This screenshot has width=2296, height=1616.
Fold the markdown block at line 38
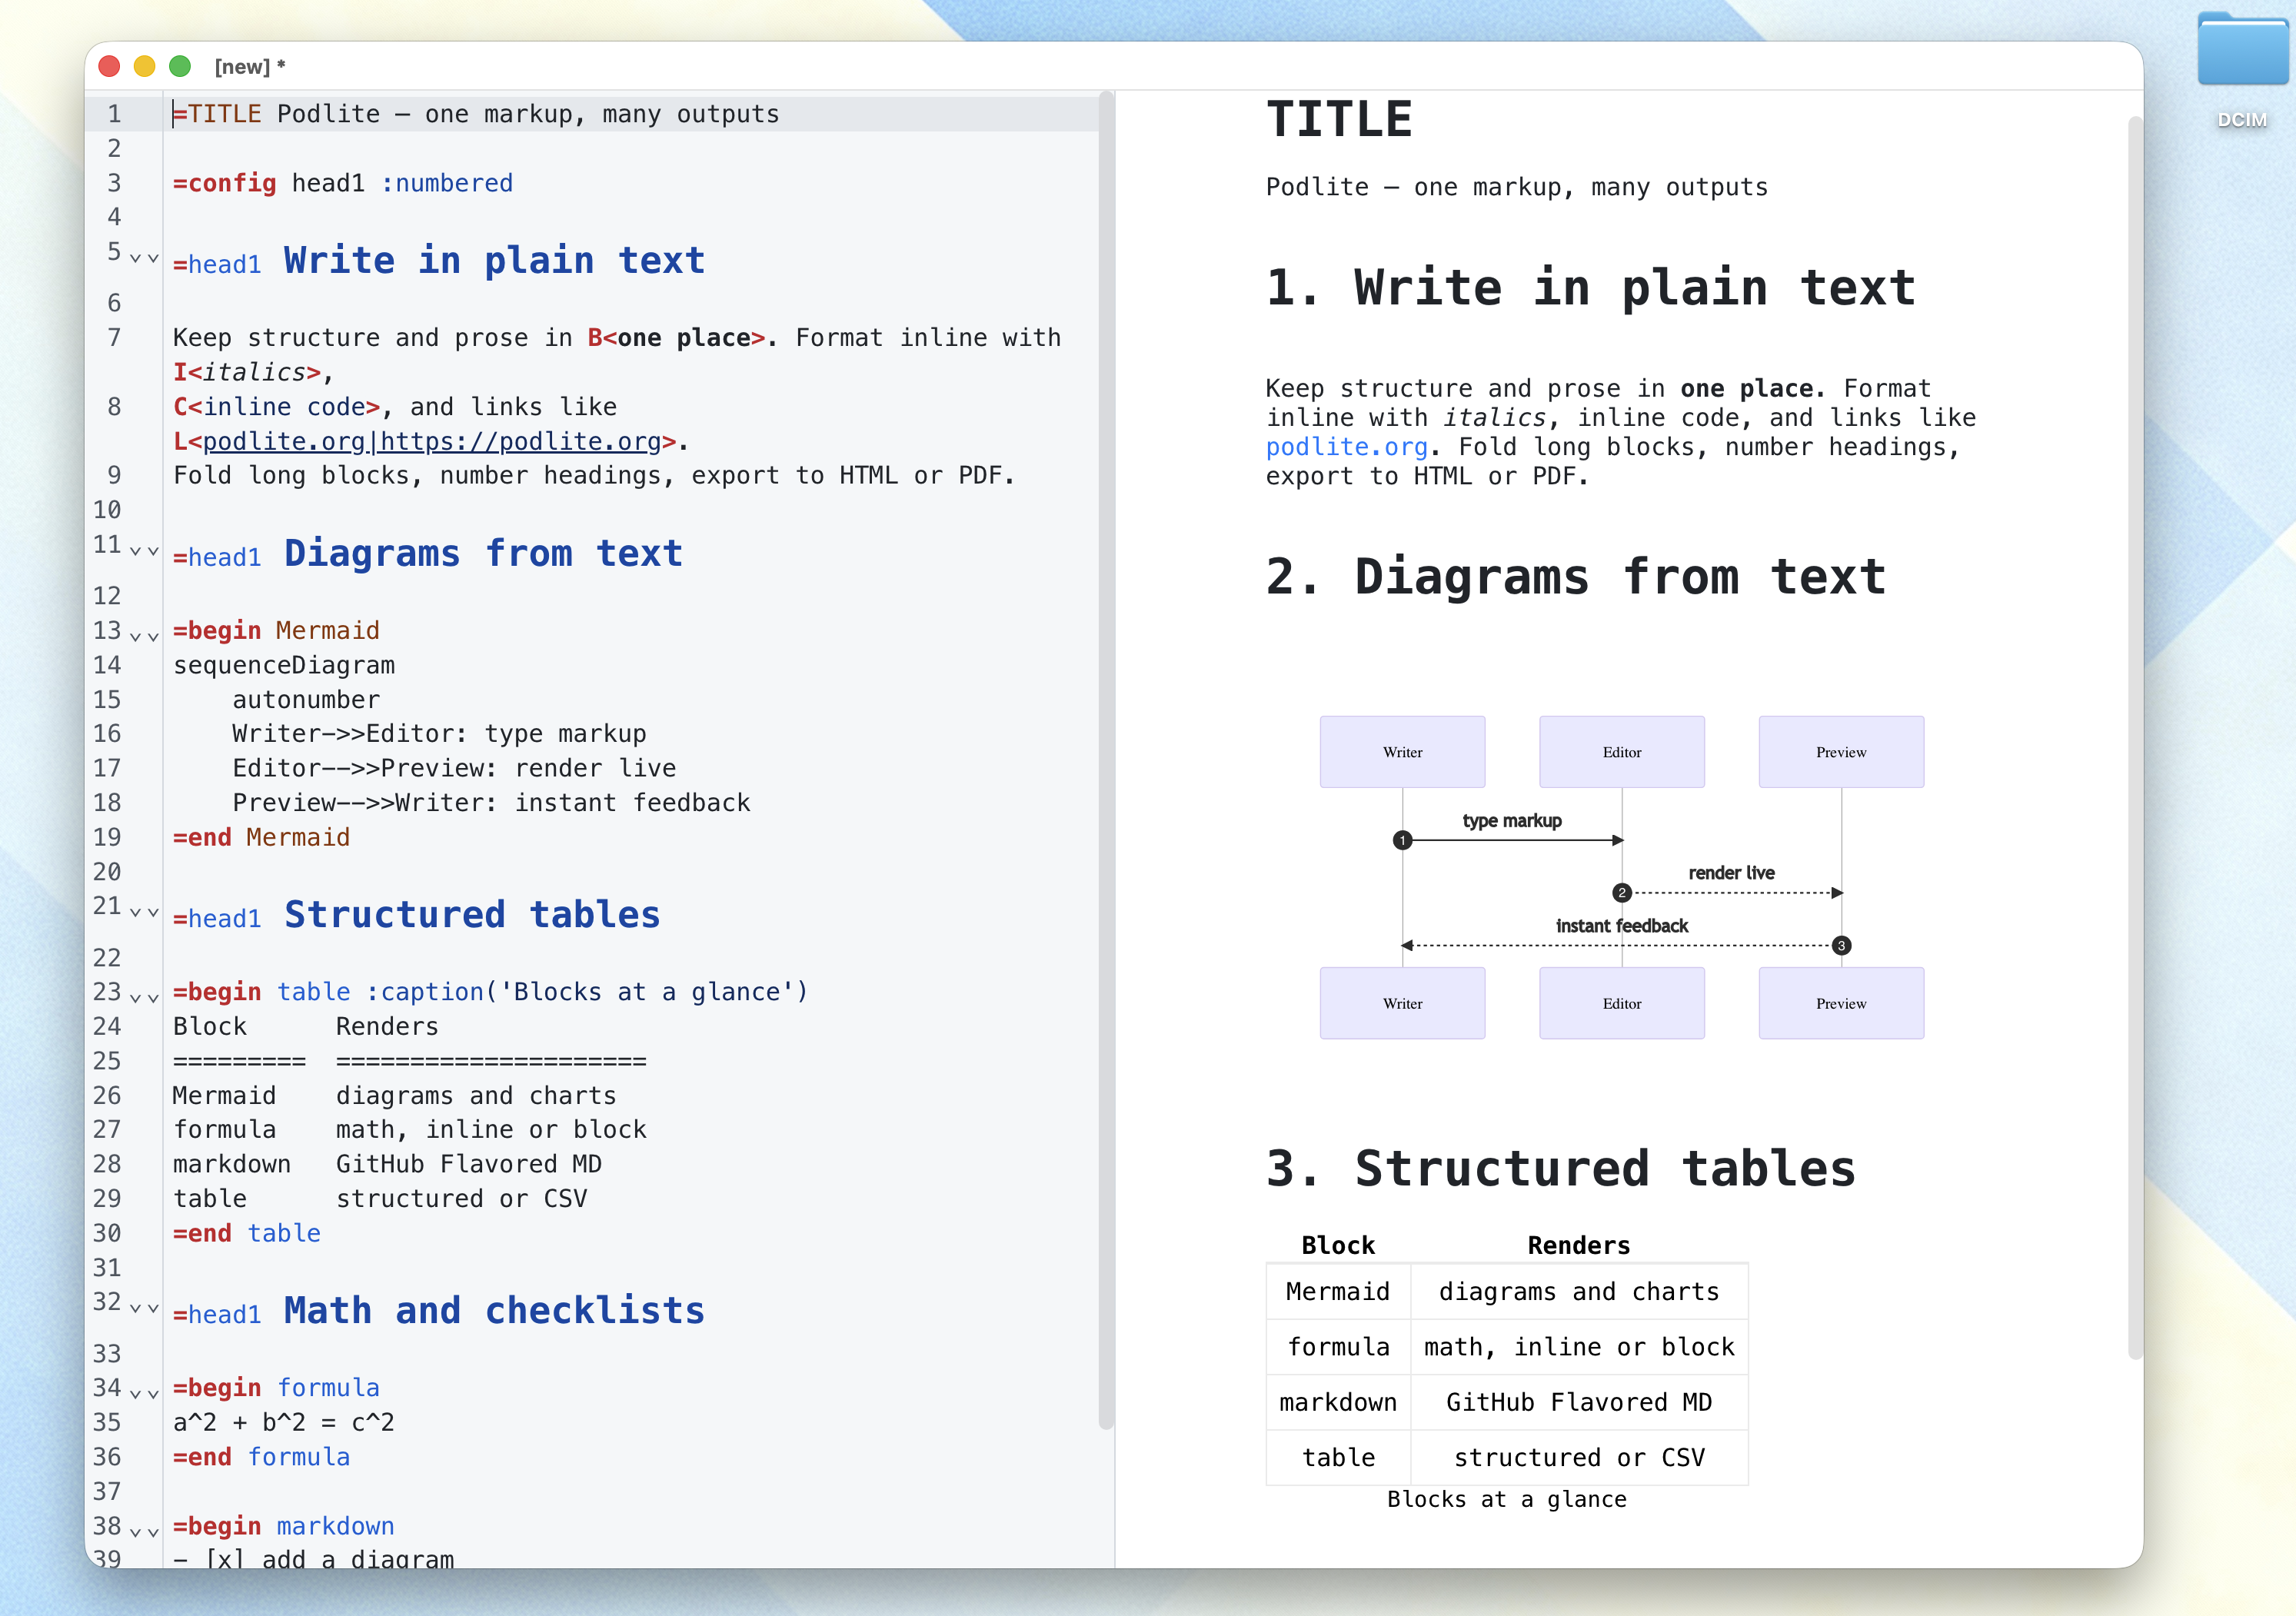click(144, 1532)
